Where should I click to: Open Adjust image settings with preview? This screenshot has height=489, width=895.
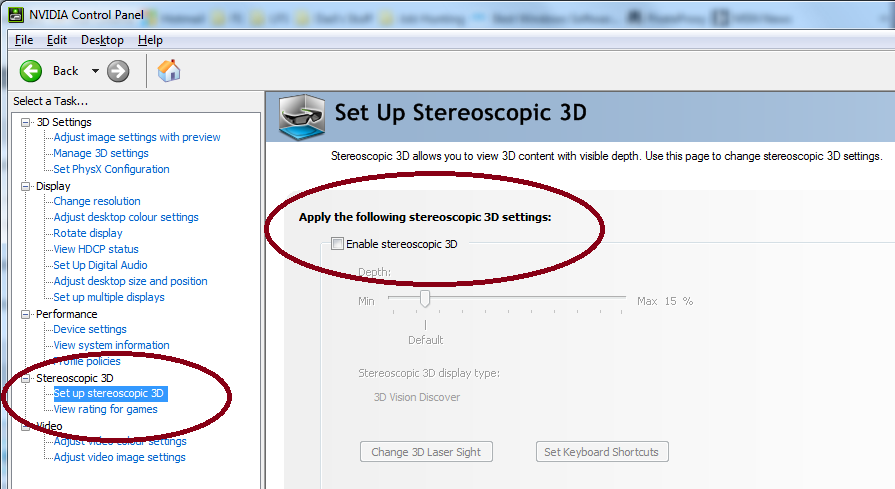(x=137, y=137)
